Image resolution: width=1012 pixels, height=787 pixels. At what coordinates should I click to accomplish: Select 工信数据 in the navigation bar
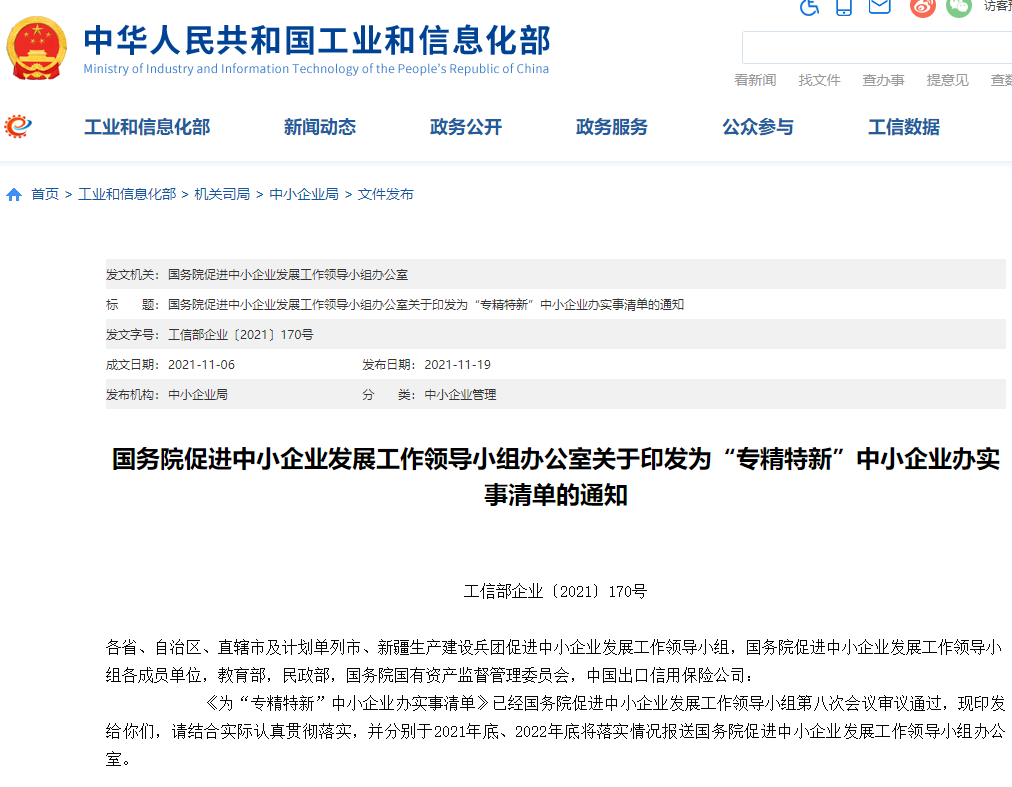[x=904, y=127]
